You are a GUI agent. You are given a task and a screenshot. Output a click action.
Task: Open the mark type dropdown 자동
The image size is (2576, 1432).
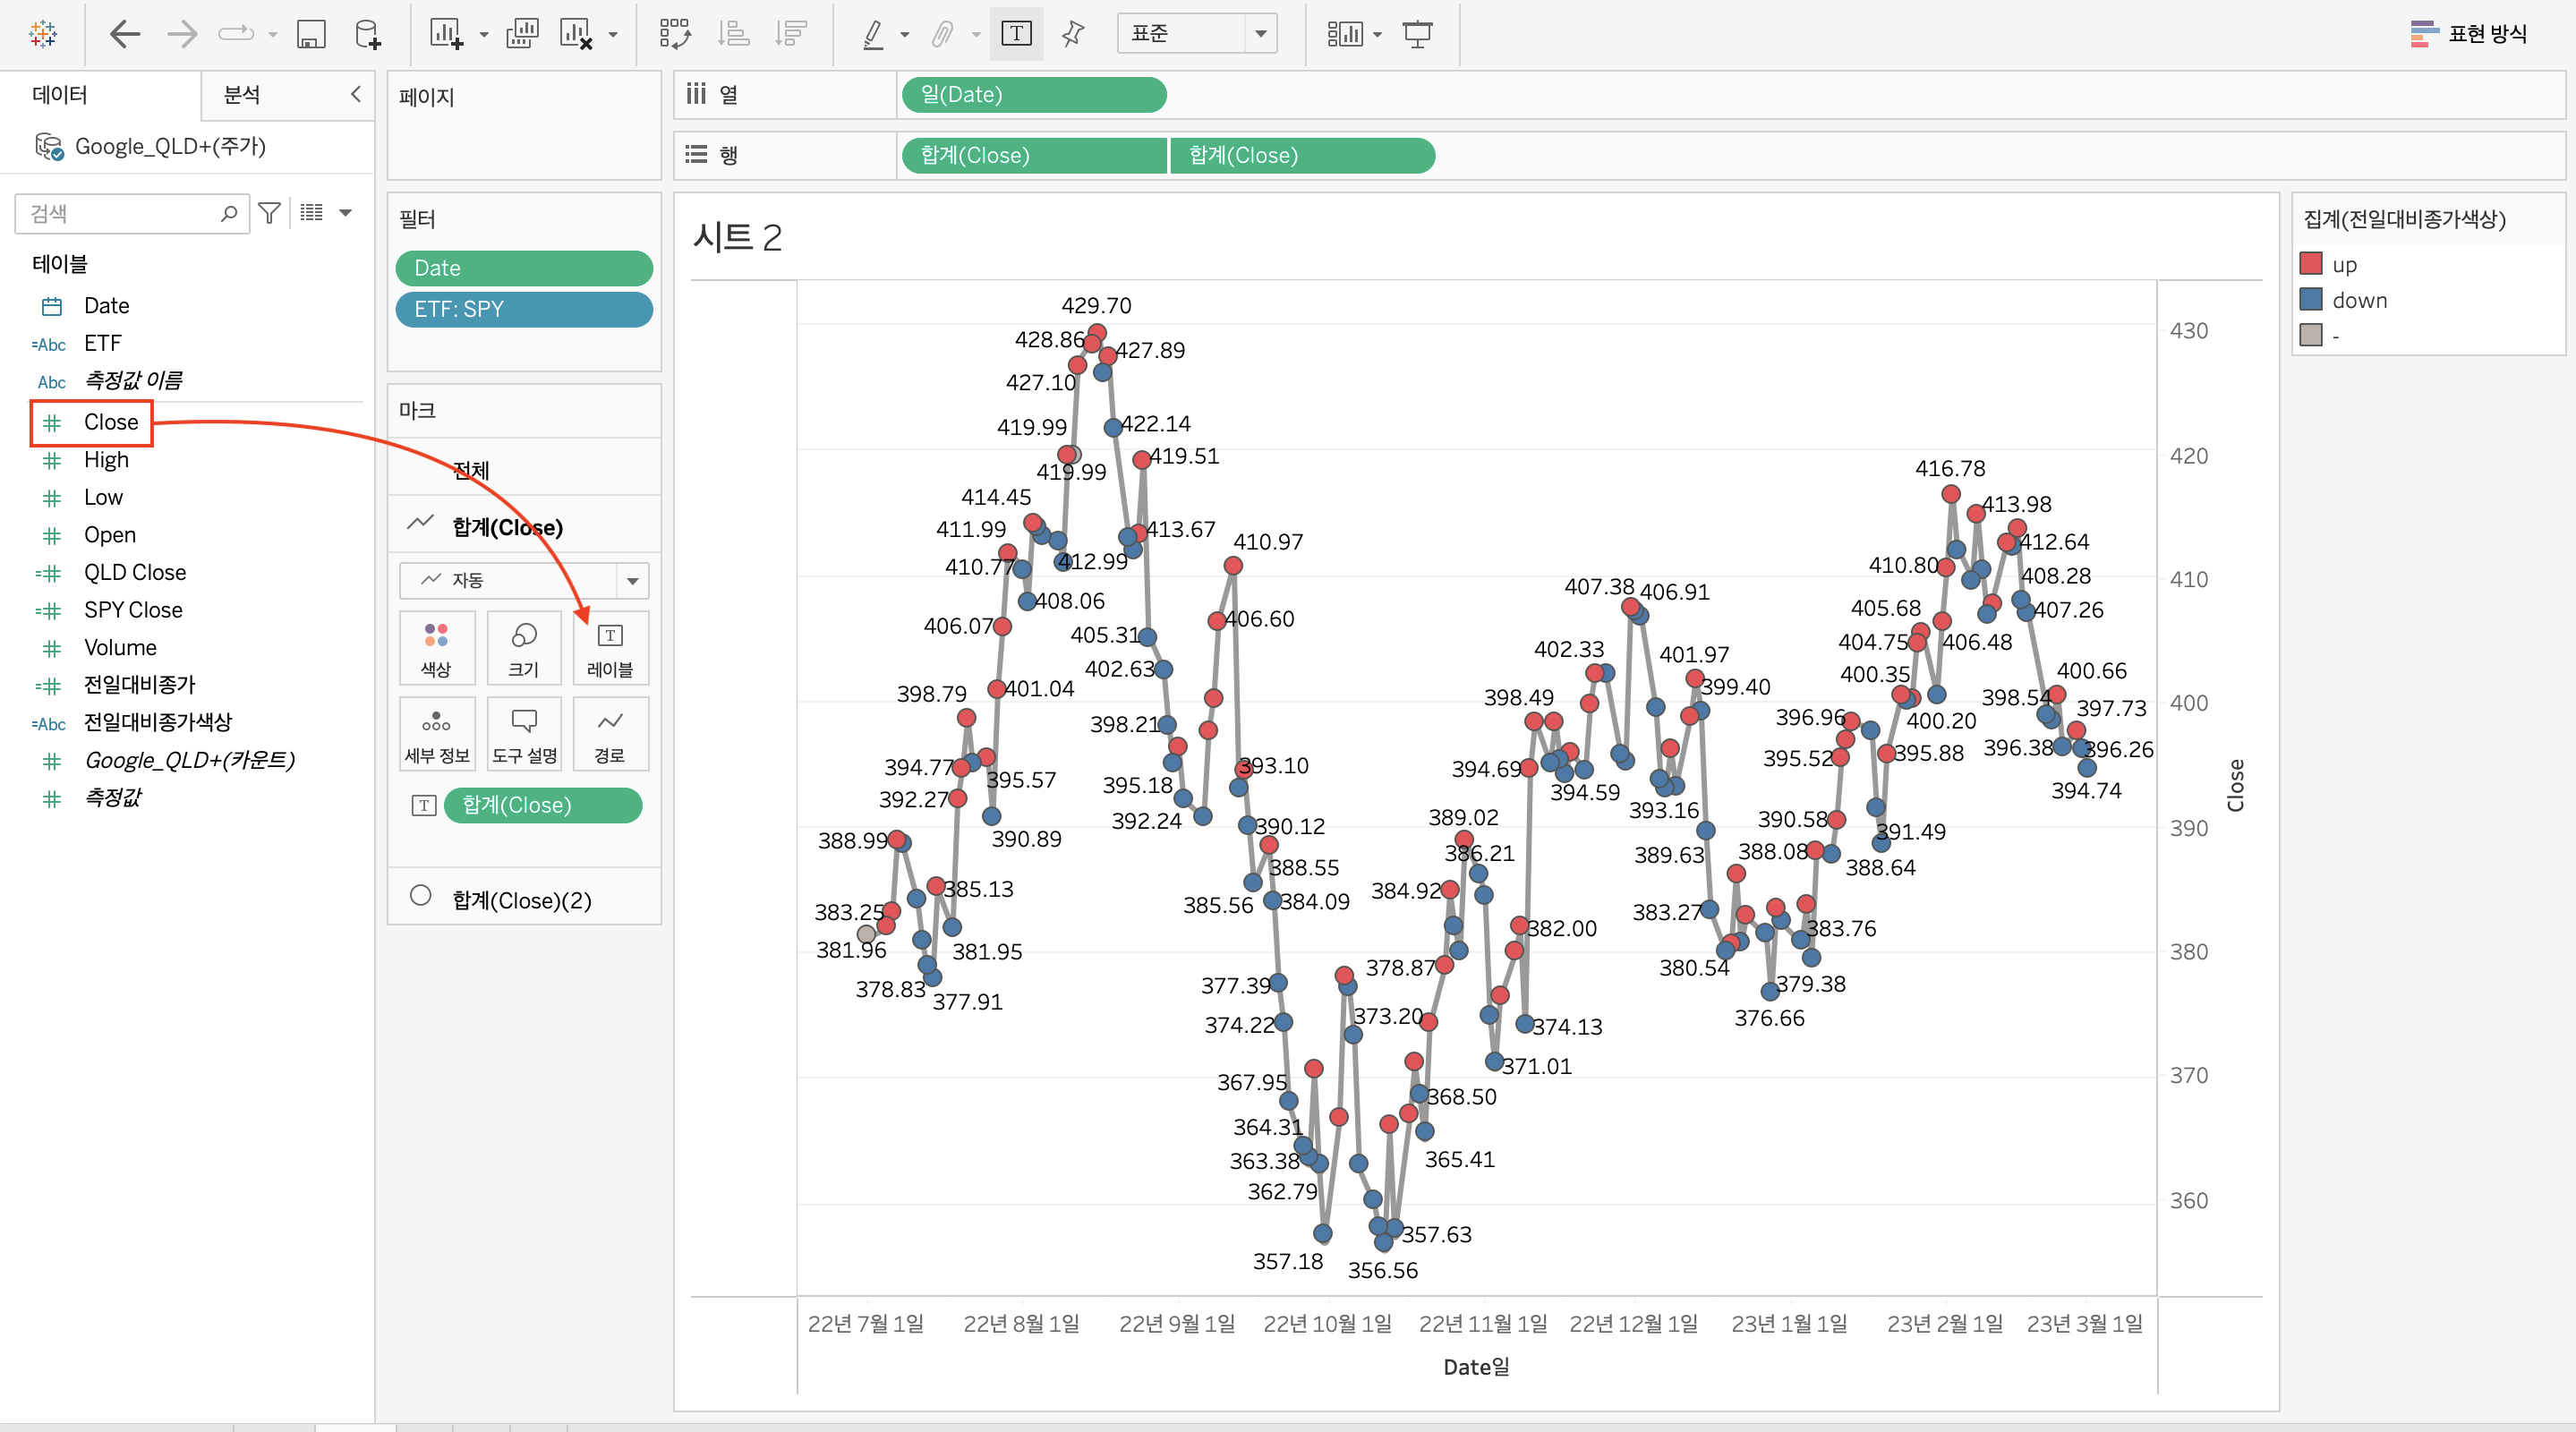point(524,580)
